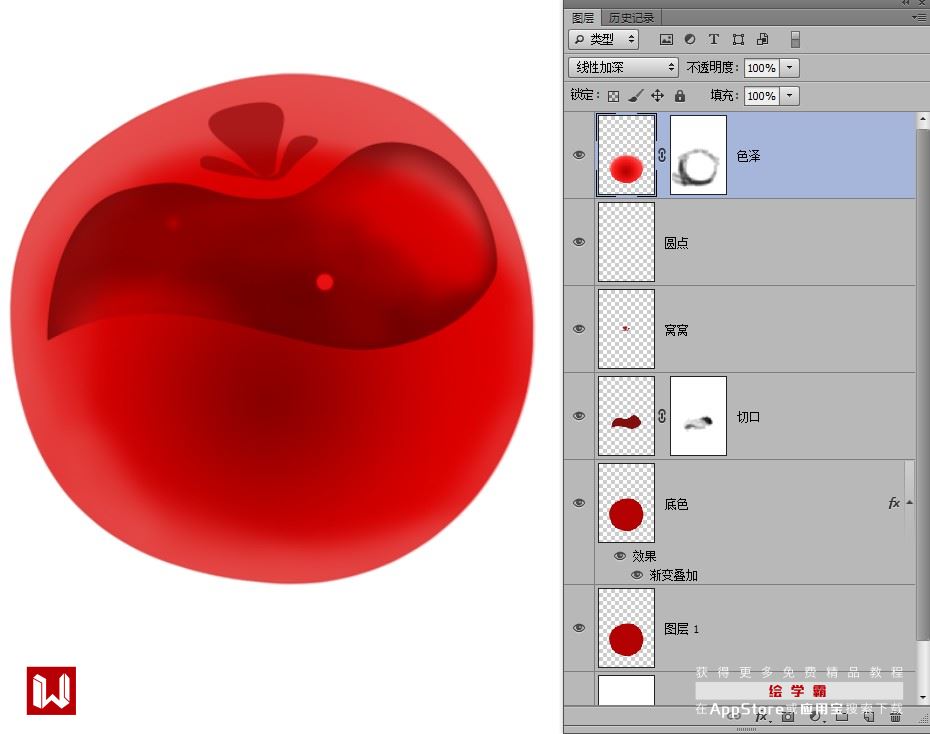Screen dimensions: 930x734
Task: Switch to the 历史记录 tab
Action: pos(631,18)
